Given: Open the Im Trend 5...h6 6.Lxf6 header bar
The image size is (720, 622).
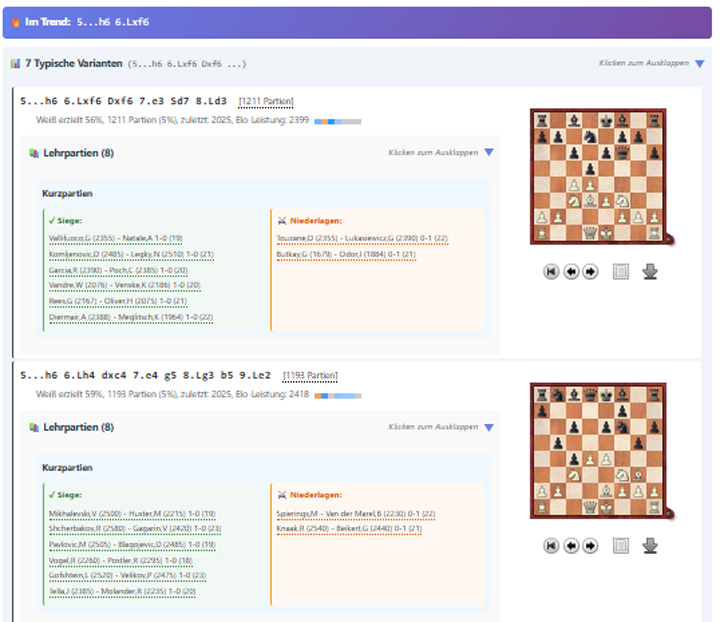Looking at the screenshot, I should tap(356, 22).
